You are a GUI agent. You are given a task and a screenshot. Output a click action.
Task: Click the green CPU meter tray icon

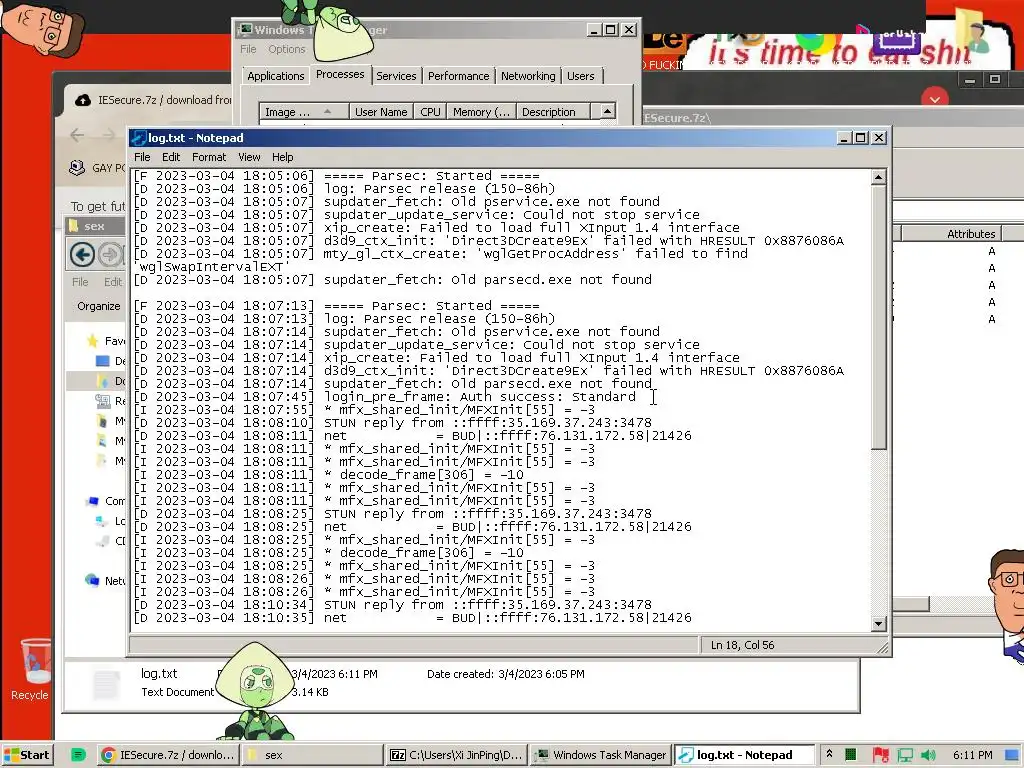(850, 755)
